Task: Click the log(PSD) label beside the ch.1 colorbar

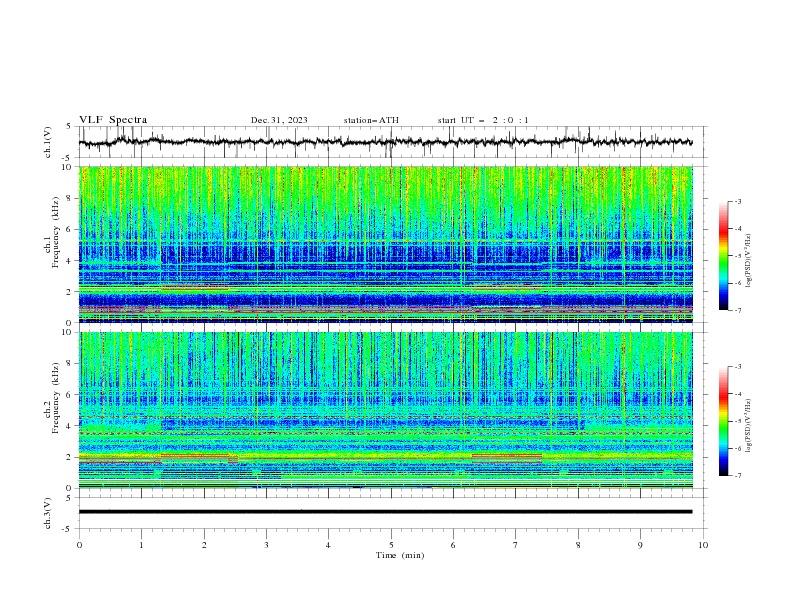Action: (749, 261)
